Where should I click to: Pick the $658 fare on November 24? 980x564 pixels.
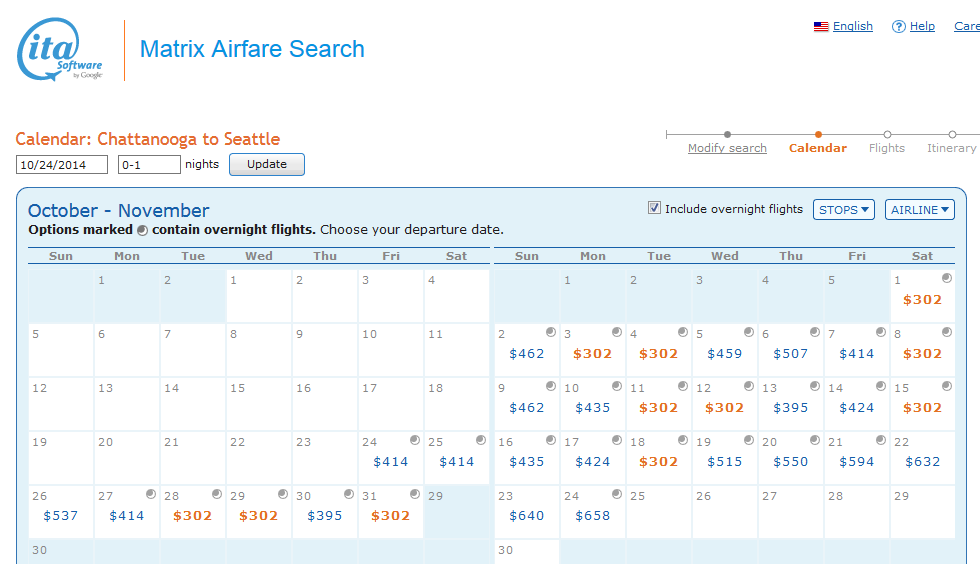tap(592, 516)
